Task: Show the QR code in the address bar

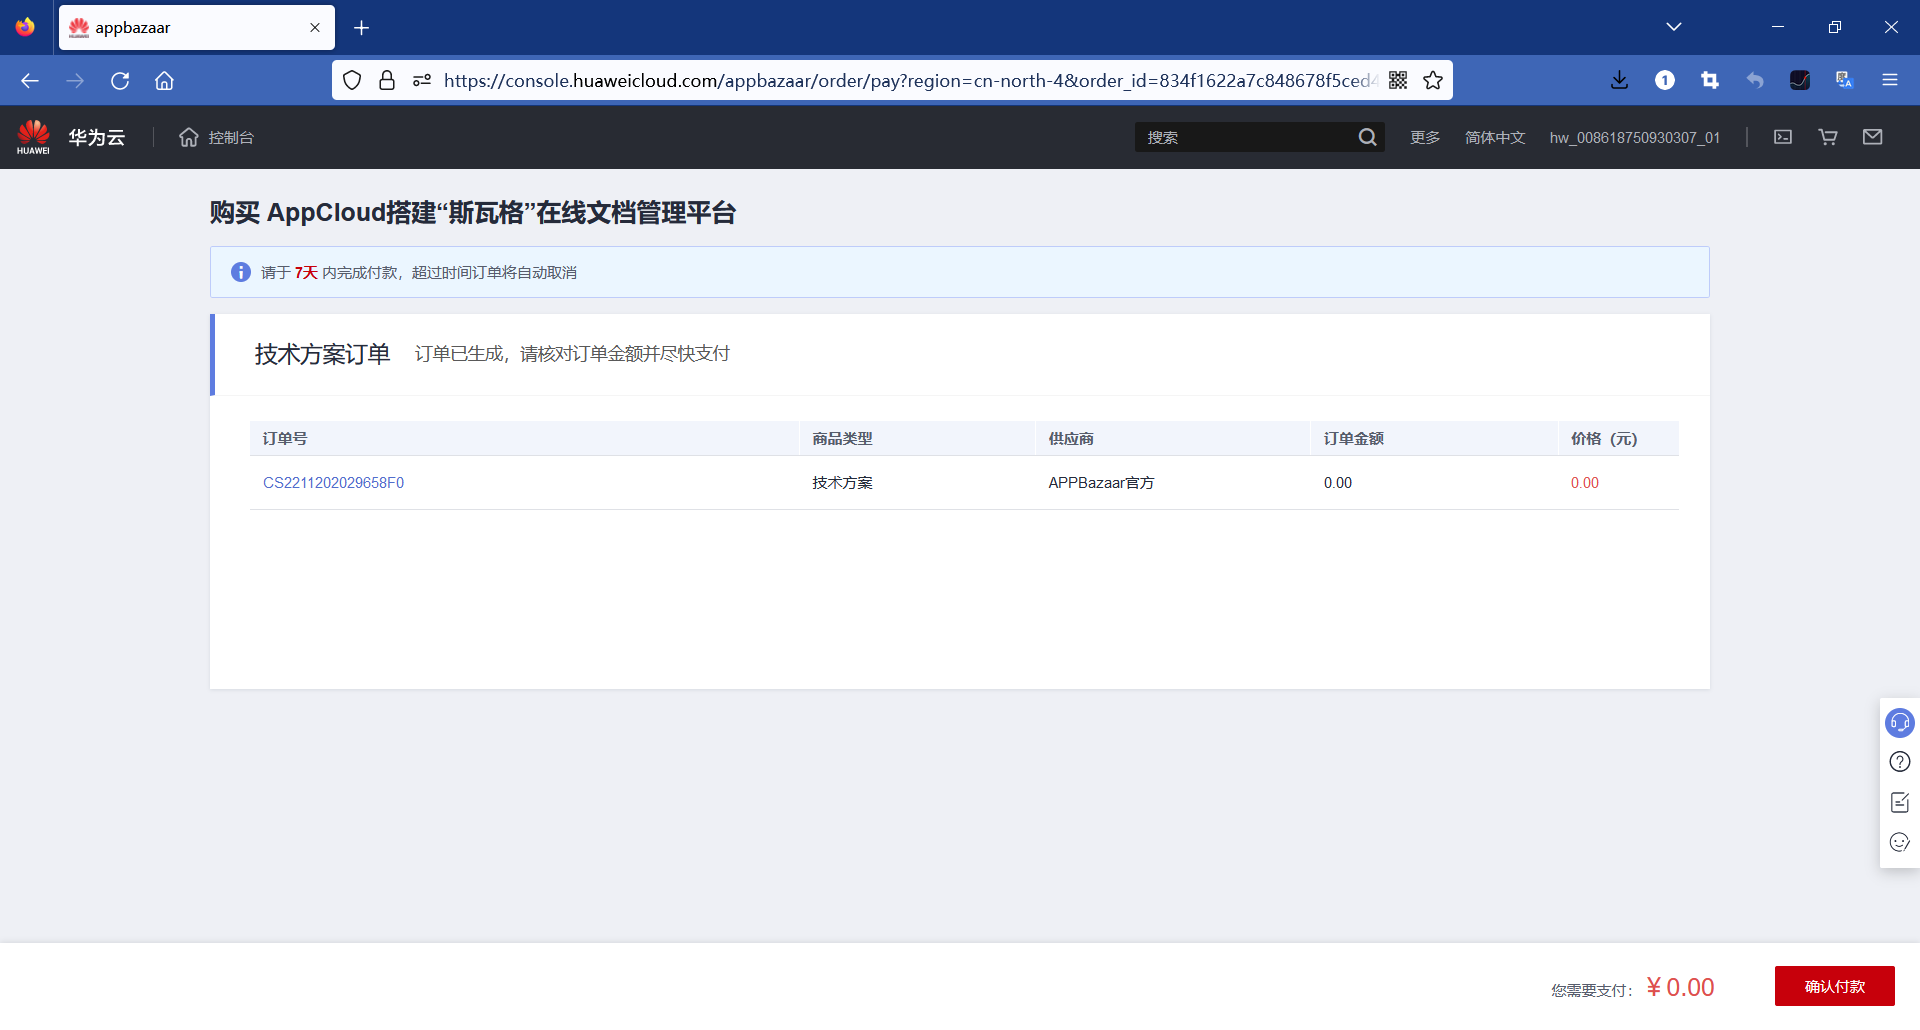Action: pyautogui.click(x=1398, y=80)
